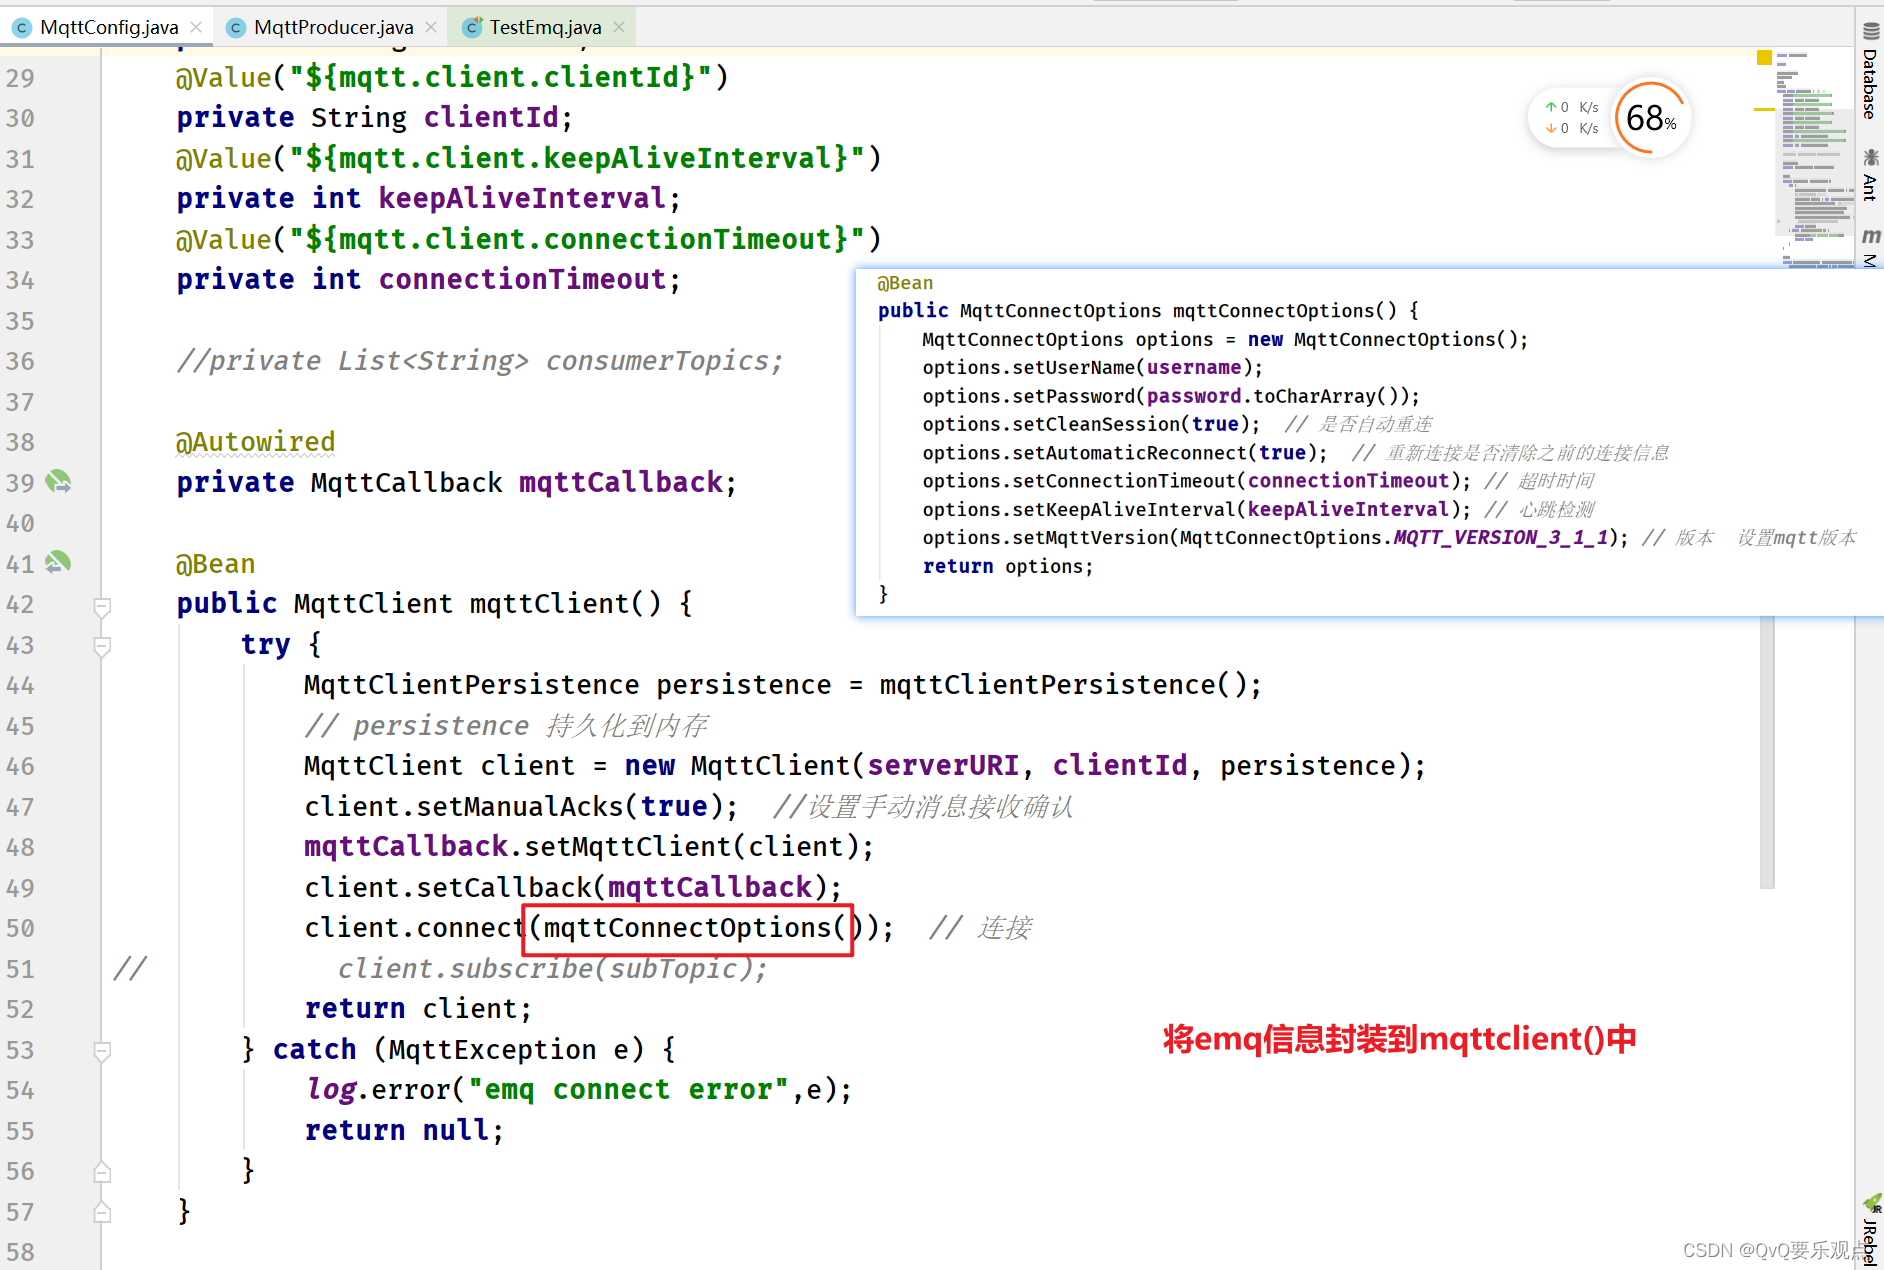The width and height of the screenshot is (1884, 1270).
Task: Click the yellow warning stripe in error gutter
Action: [x=1764, y=109]
